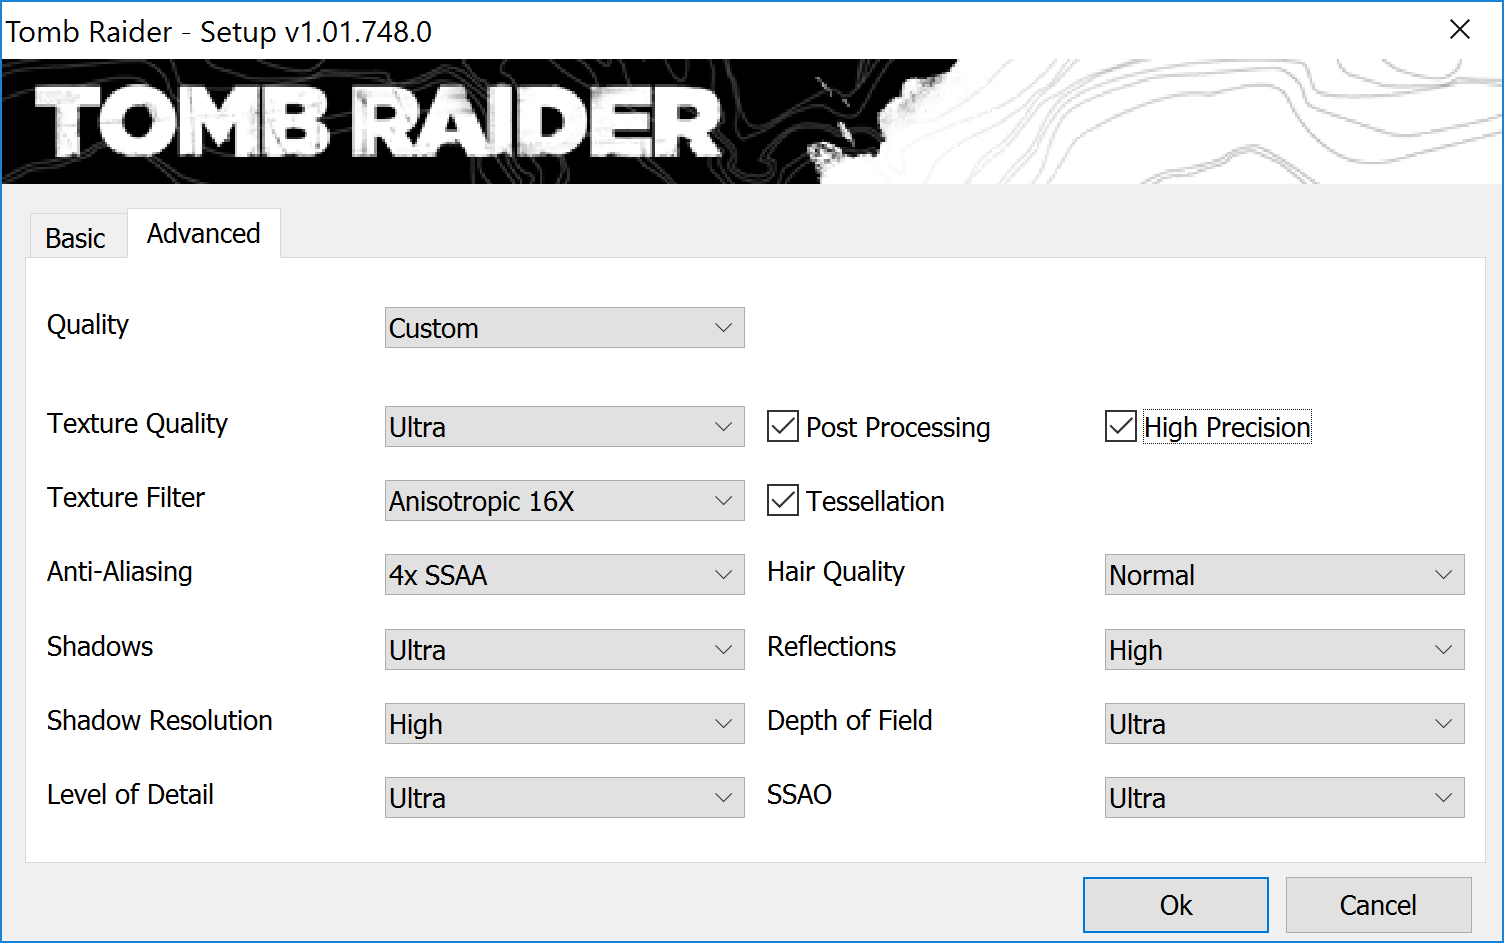Click the Reflections label
Viewport: 1504px width, 943px height.
(x=832, y=647)
